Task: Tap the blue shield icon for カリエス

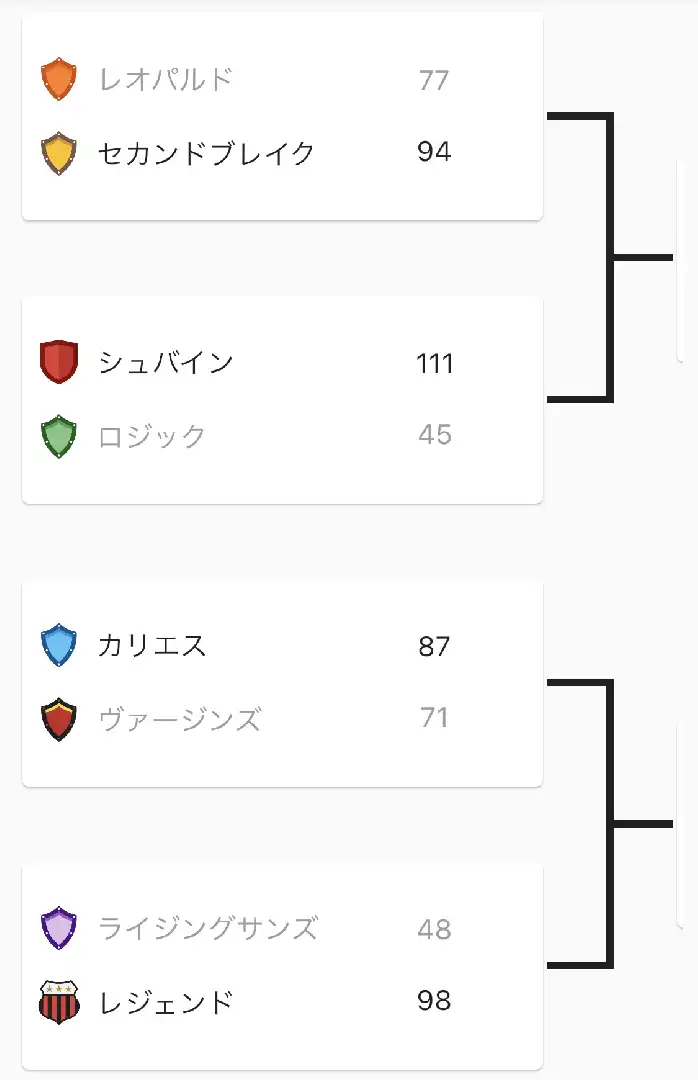Action: click(x=59, y=645)
